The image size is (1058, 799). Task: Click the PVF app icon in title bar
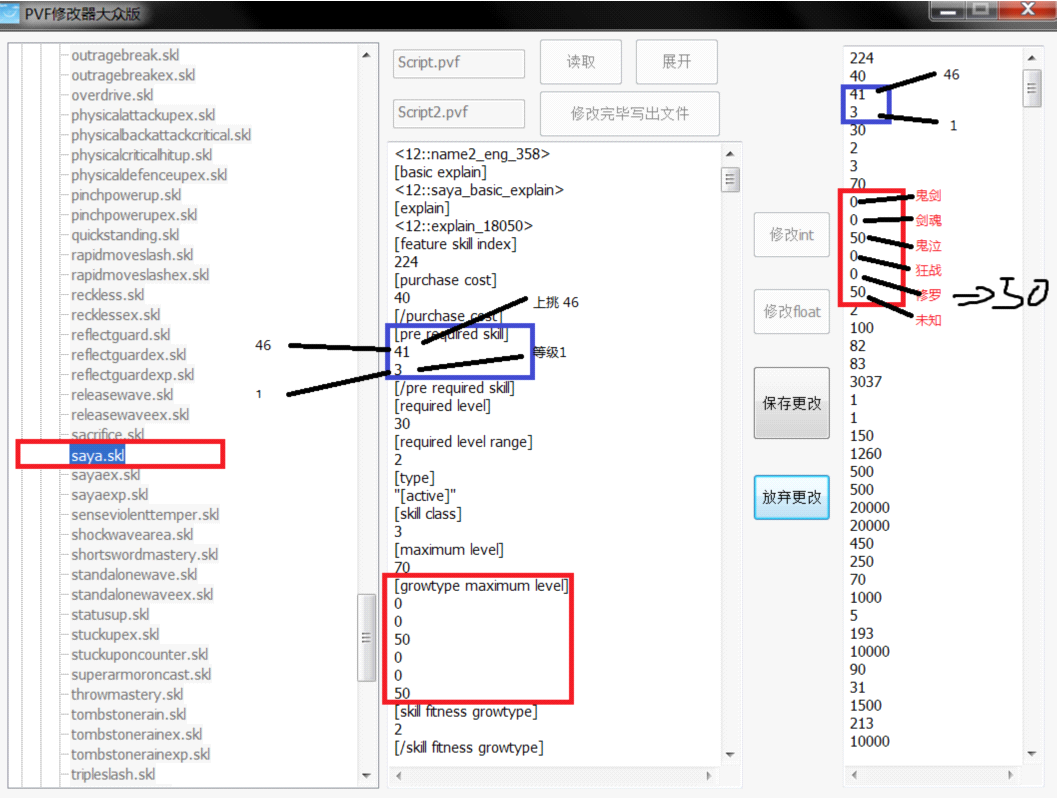coord(10,12)
